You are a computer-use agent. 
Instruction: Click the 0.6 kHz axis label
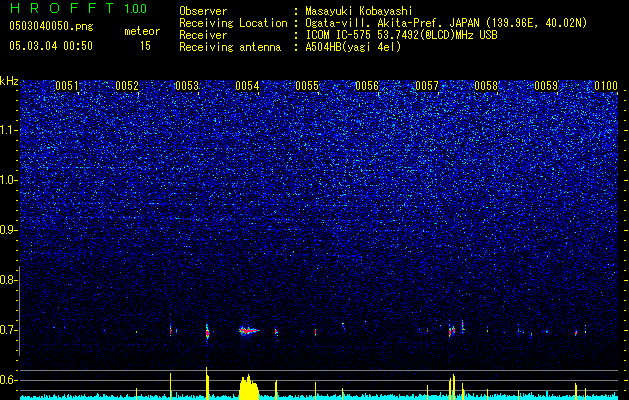[x=8, y=380]
